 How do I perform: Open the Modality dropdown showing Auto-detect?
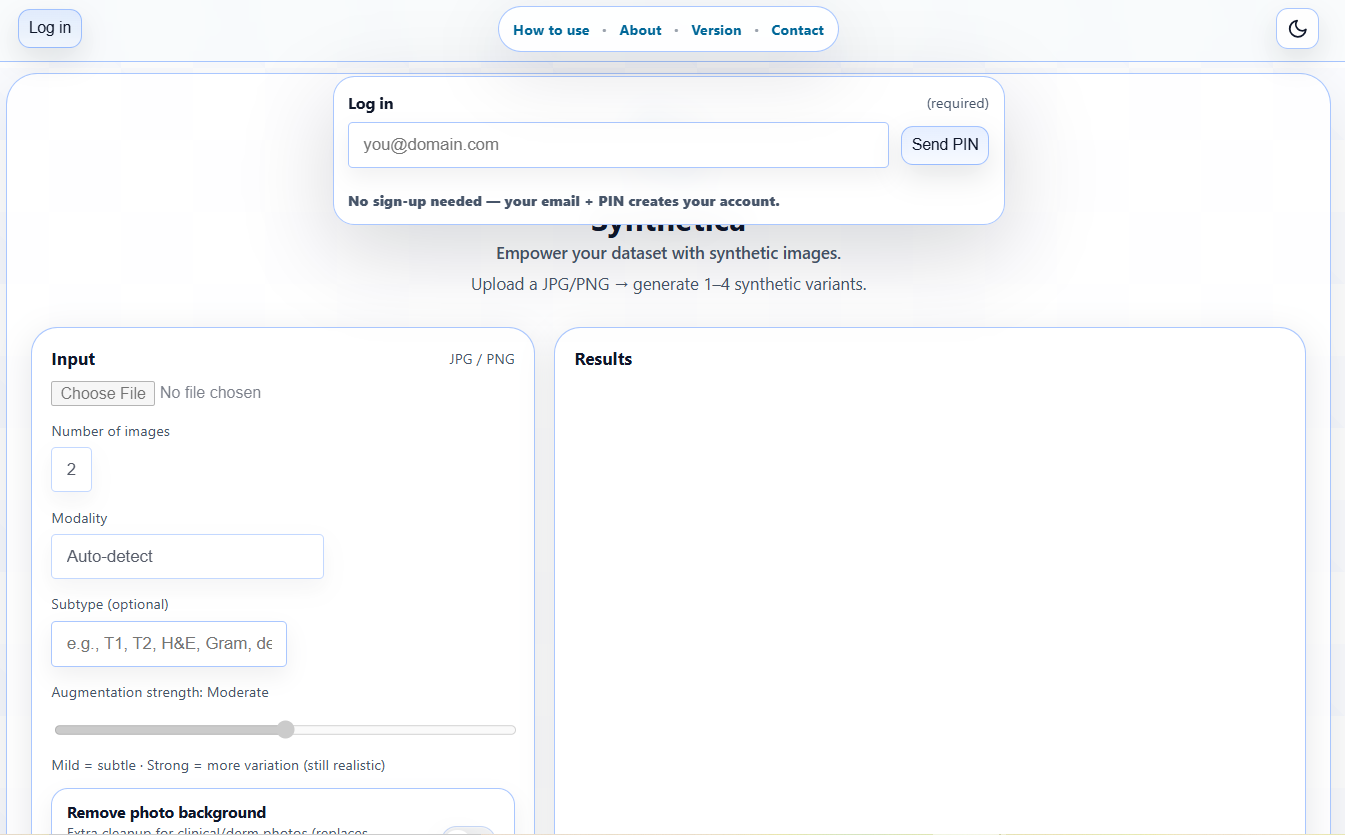pos(187,556)
